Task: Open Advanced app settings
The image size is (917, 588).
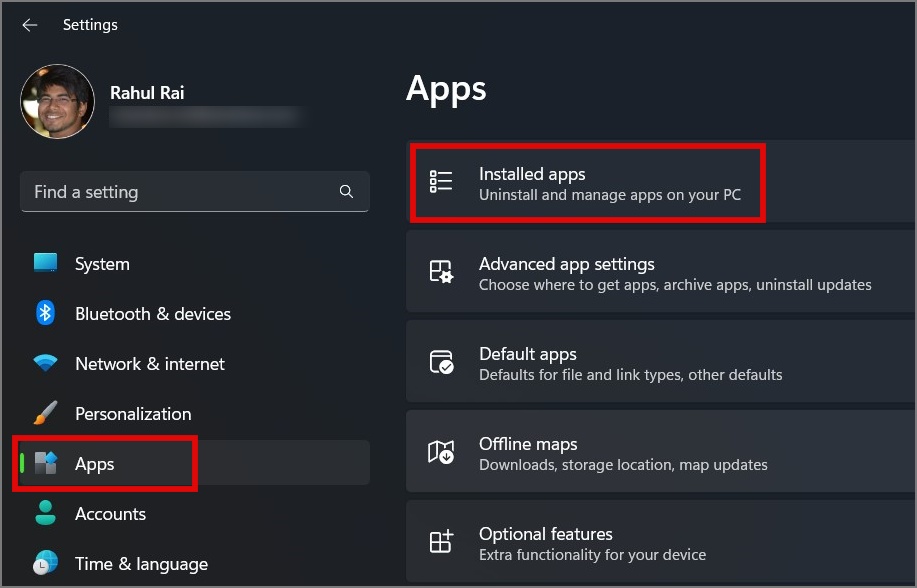Action: pos(661,271)
